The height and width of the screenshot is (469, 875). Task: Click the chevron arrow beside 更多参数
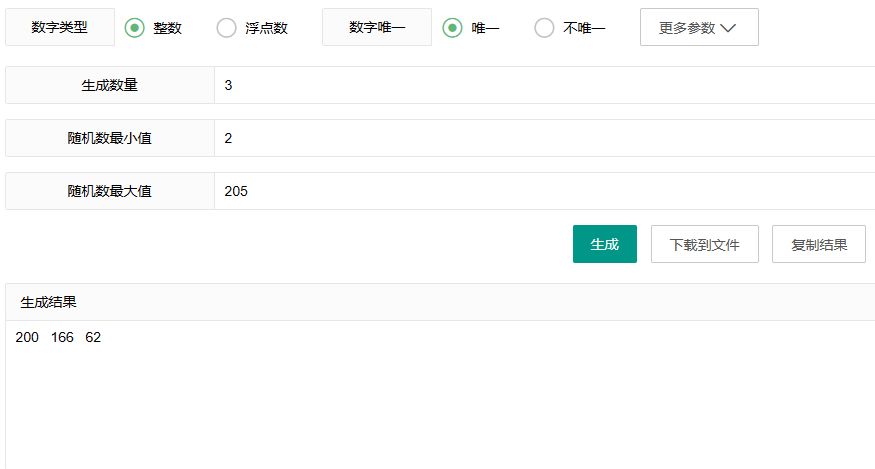click(x=728, y=28)
